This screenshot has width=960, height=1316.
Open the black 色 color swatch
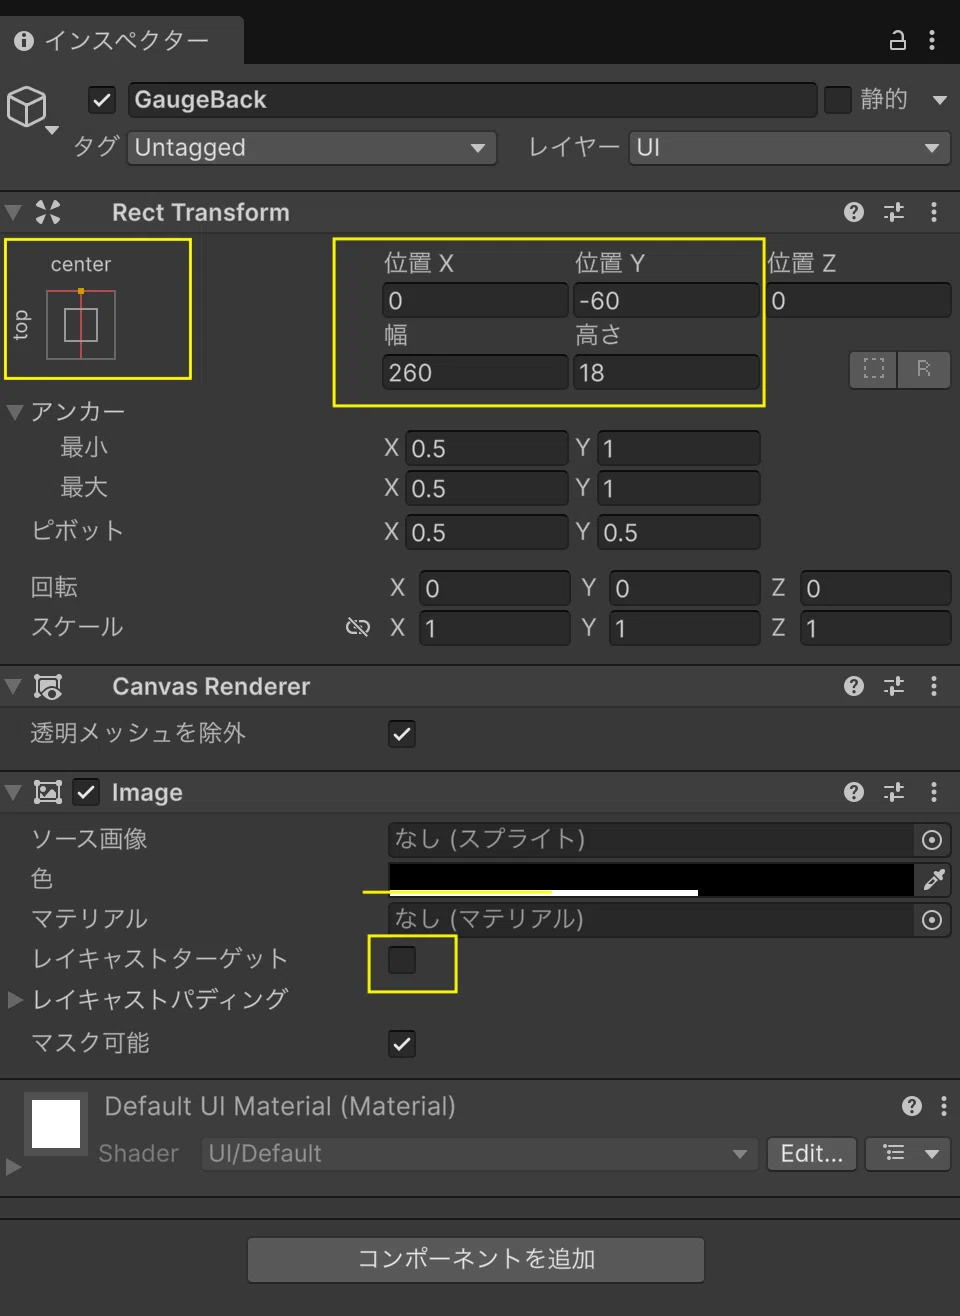click(x=651, y=880)
